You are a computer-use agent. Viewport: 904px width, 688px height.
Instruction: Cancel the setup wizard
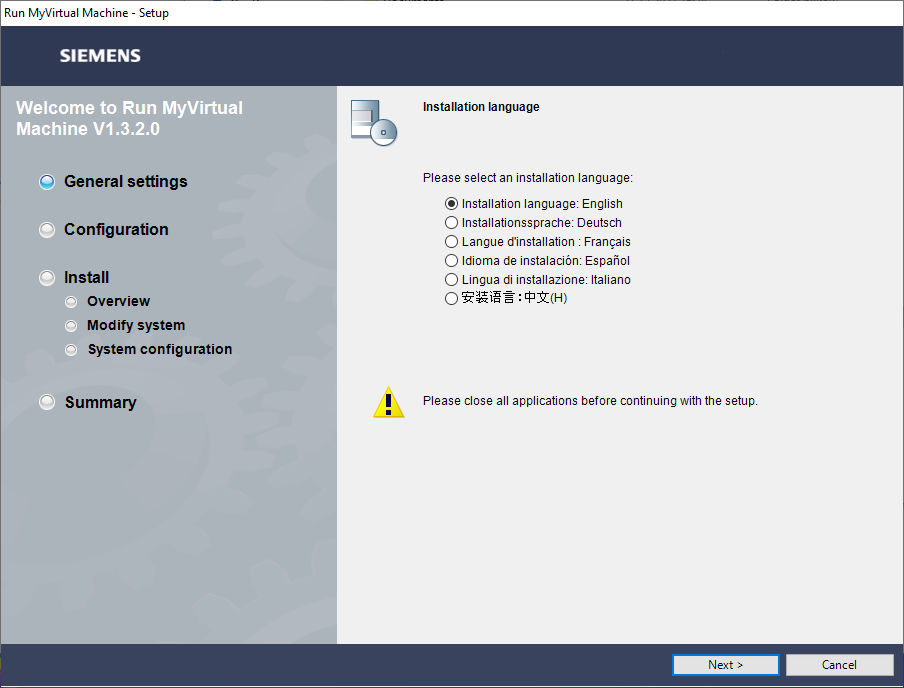[x=839, y=665]
